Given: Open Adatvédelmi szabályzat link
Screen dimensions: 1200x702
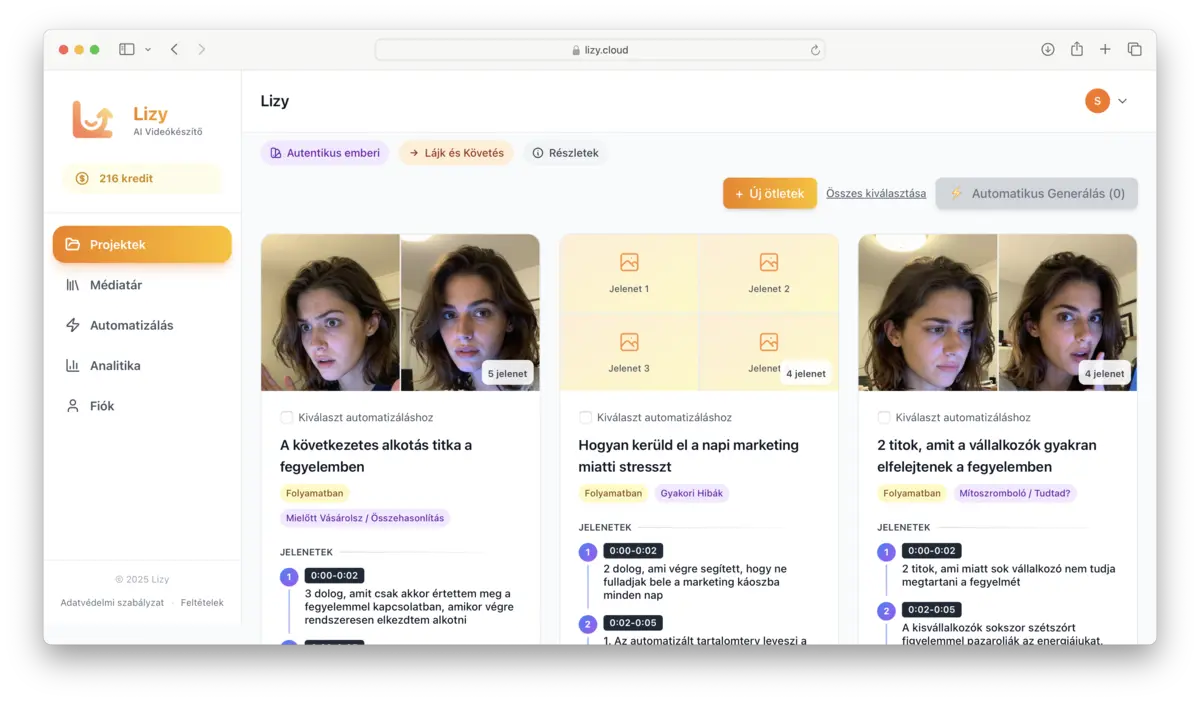Looking at the screenshot, I should click(x=112, y=603).
